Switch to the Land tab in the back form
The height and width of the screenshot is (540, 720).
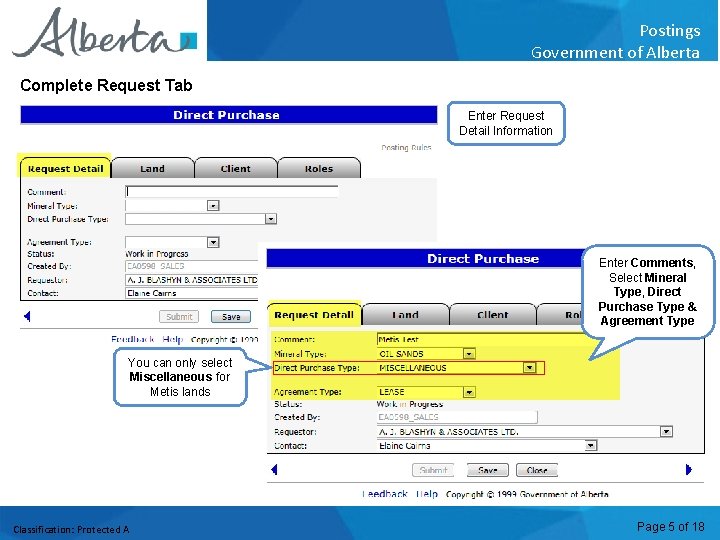point(152,168)
